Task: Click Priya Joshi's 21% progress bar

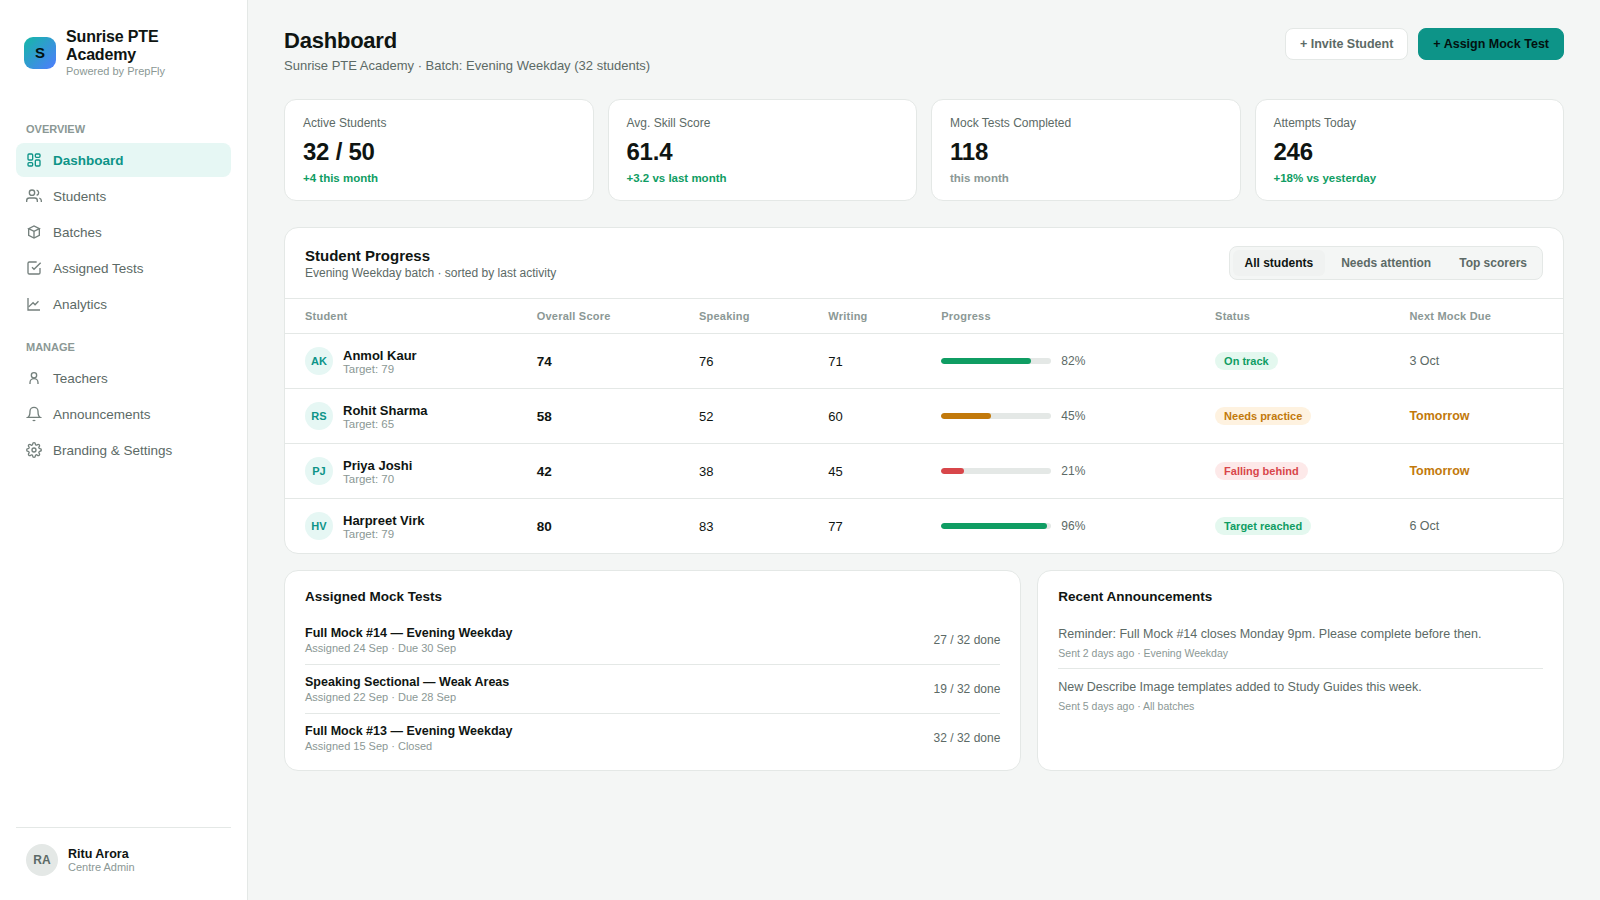Action: click(996, 471)
